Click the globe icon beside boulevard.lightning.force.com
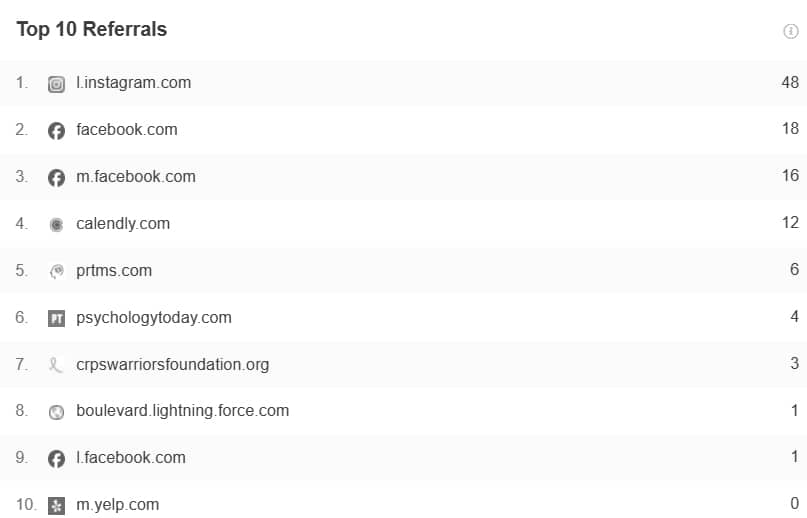 pyautogui.click(x=56, y=411)
